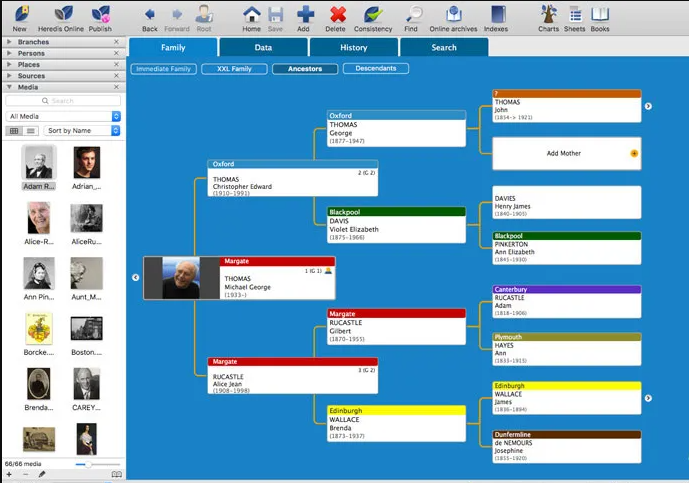The width and height of the screenshot is (689, 483).
Task: Click the minus icon to remove media
Action: pyautogui.click(x=25, y=474)
